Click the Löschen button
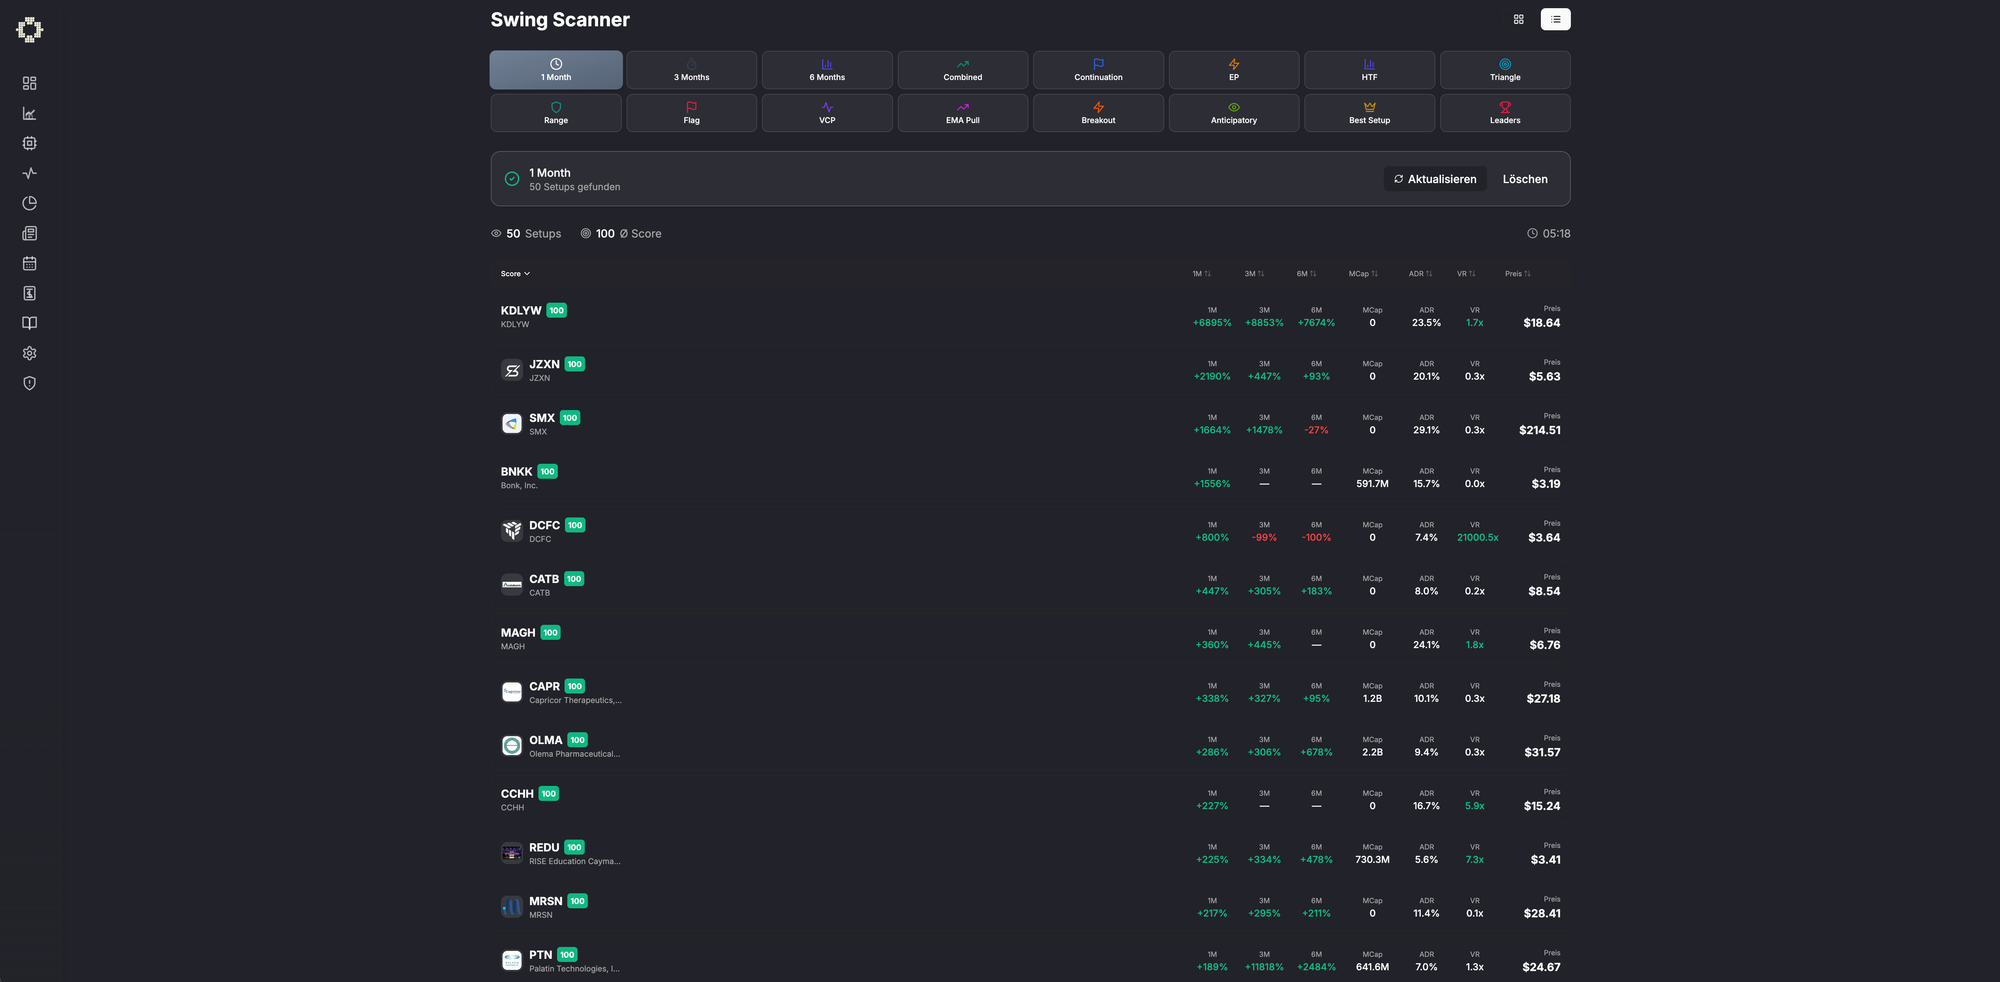This screenshot has width=2000, height=982. pos(1524,179)
